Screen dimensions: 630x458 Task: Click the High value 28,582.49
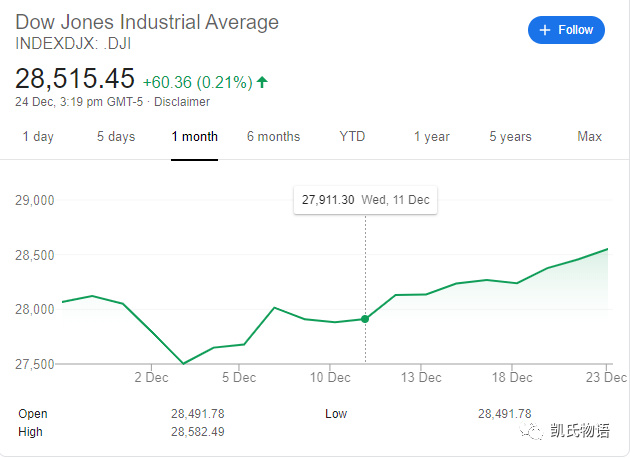[x=198, y=432]
